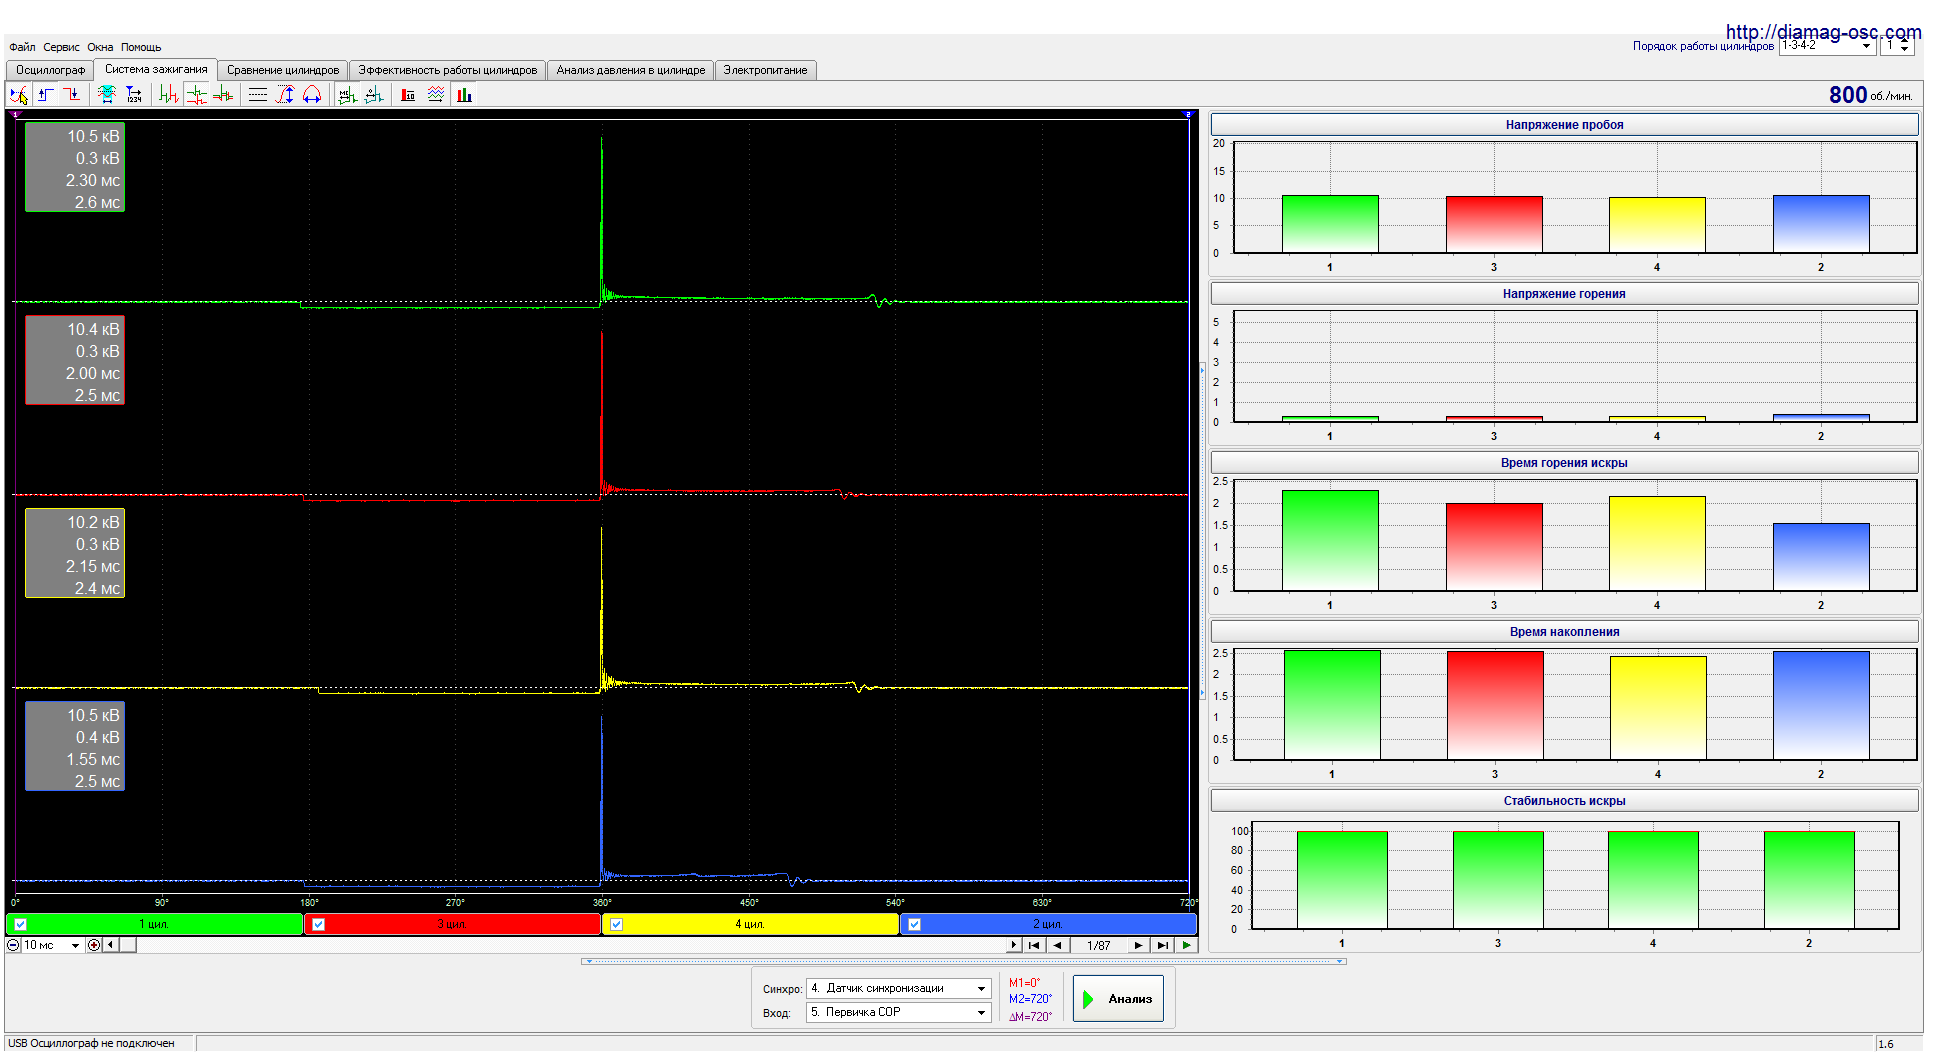1936x1056 pixels.
Task: Select the rising edge trigger icon
Action: coord(45,95)
